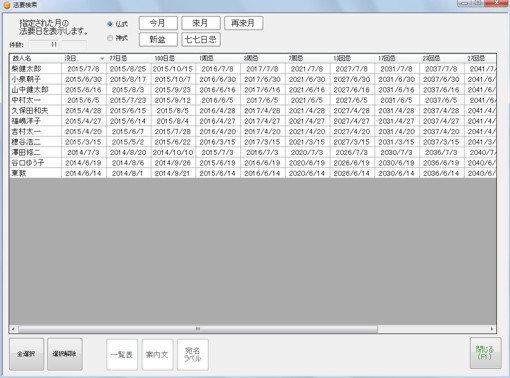
Task: Click the 七七日忌 button
Action: (x=201, y=39)
